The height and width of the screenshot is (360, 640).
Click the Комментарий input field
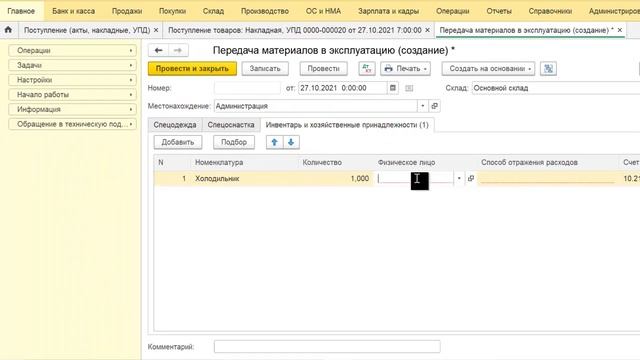coord(327,347)
